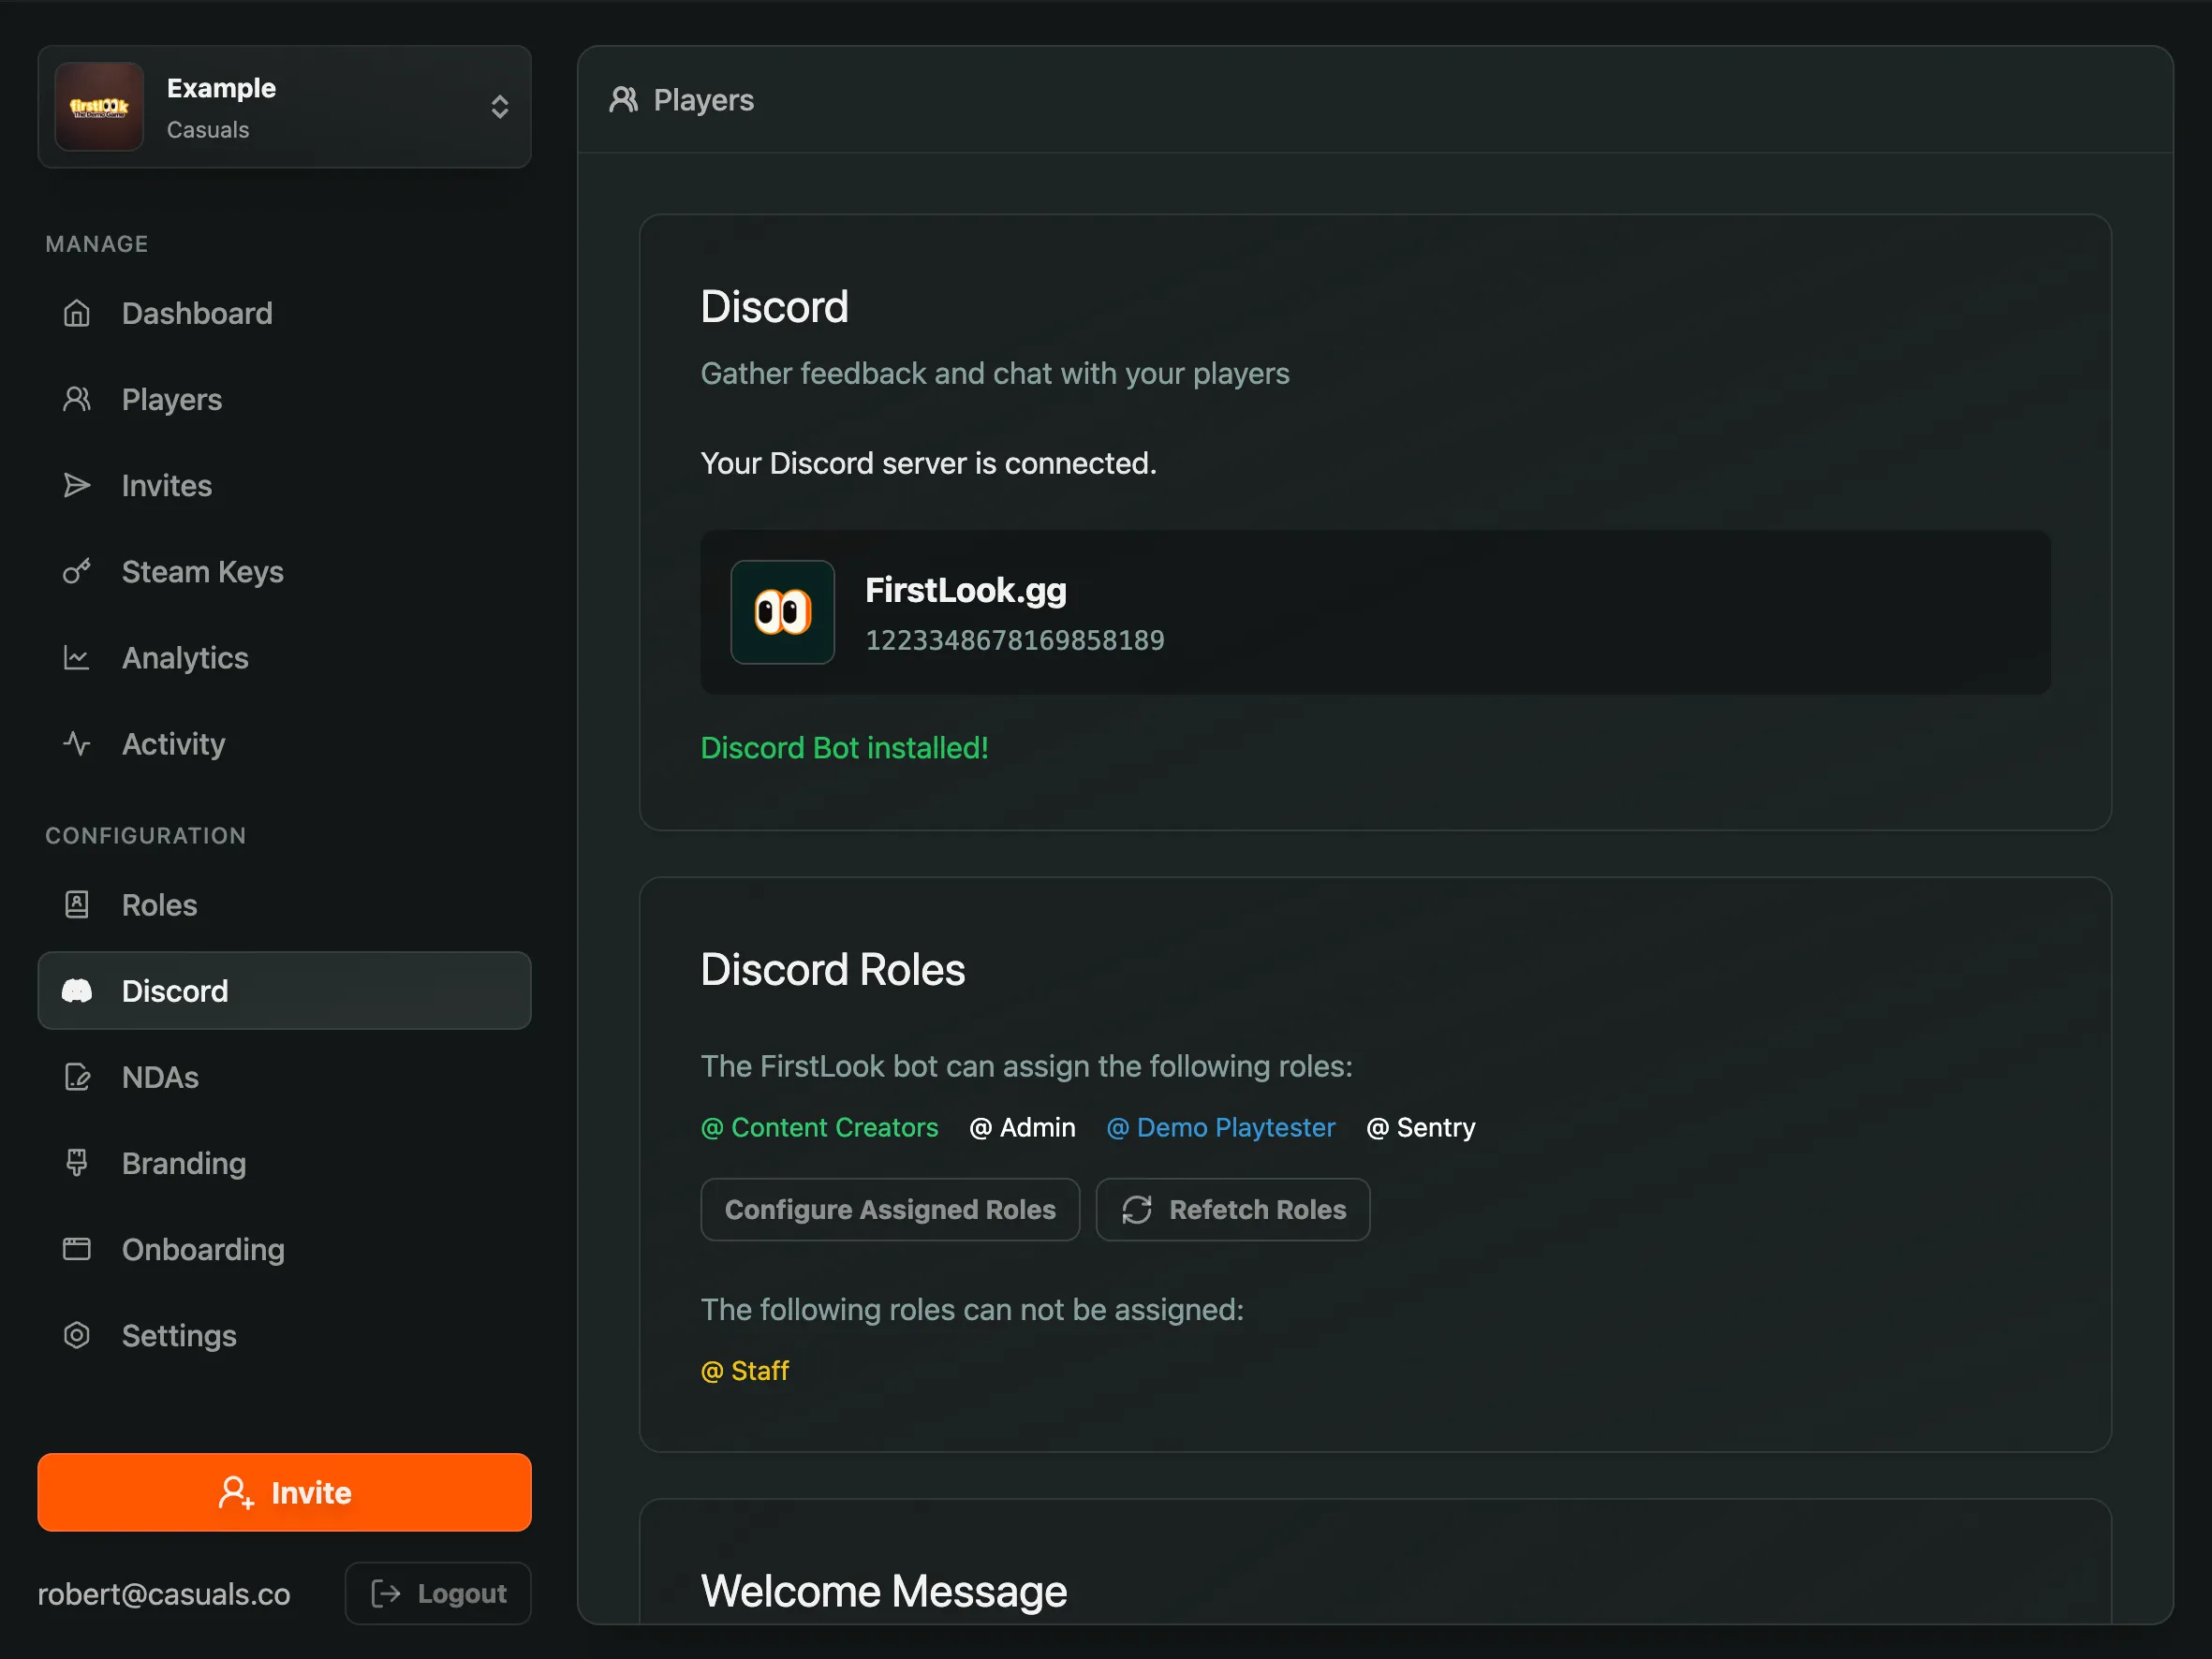Image resolution: width=2212 pixels, height=1659 pixels.
Task: Select the Discord logo icon in sidebar
Action: tap(77, 991)
